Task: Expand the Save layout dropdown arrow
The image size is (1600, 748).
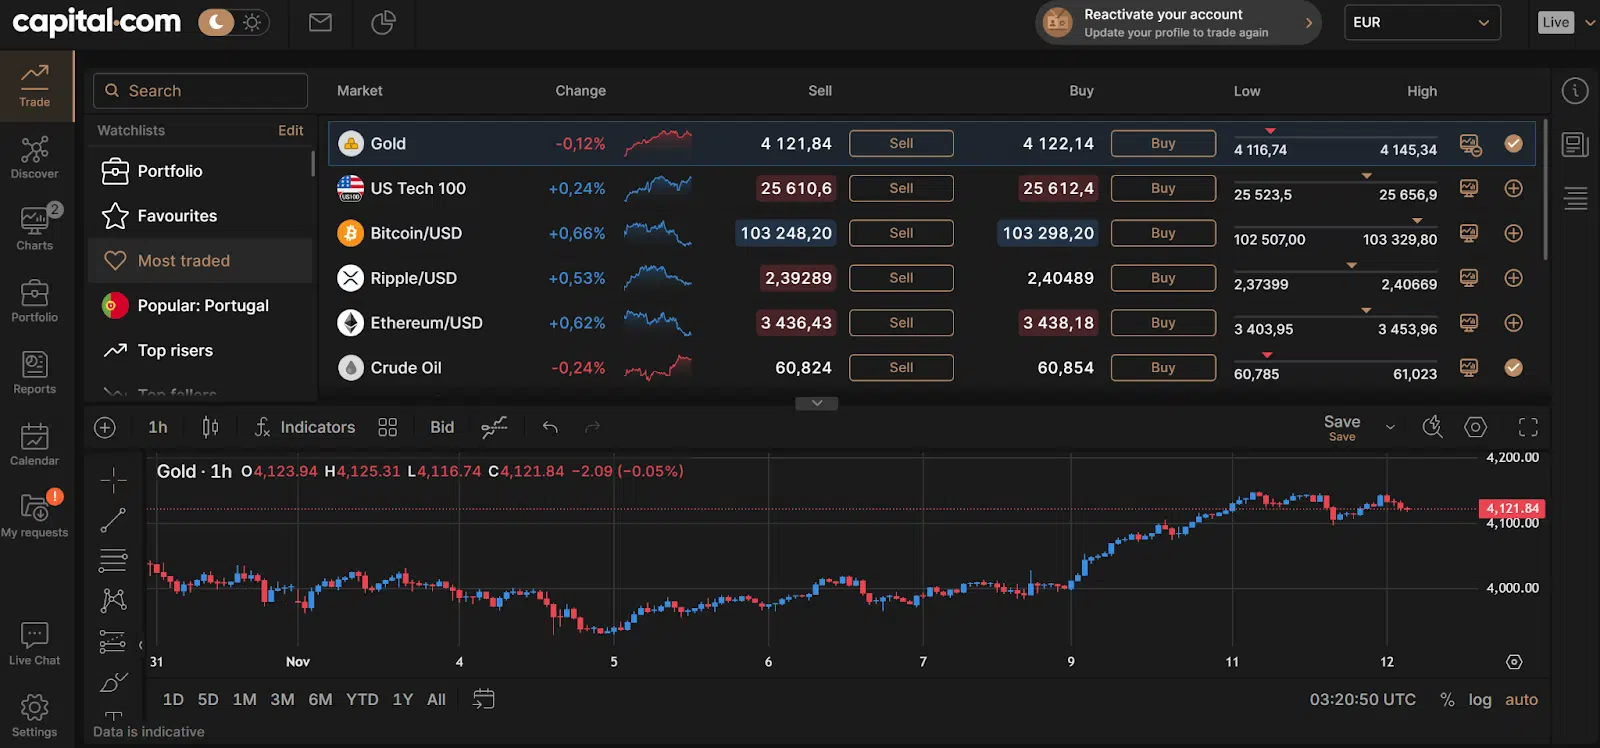Action: click(x=1390, y=427)
